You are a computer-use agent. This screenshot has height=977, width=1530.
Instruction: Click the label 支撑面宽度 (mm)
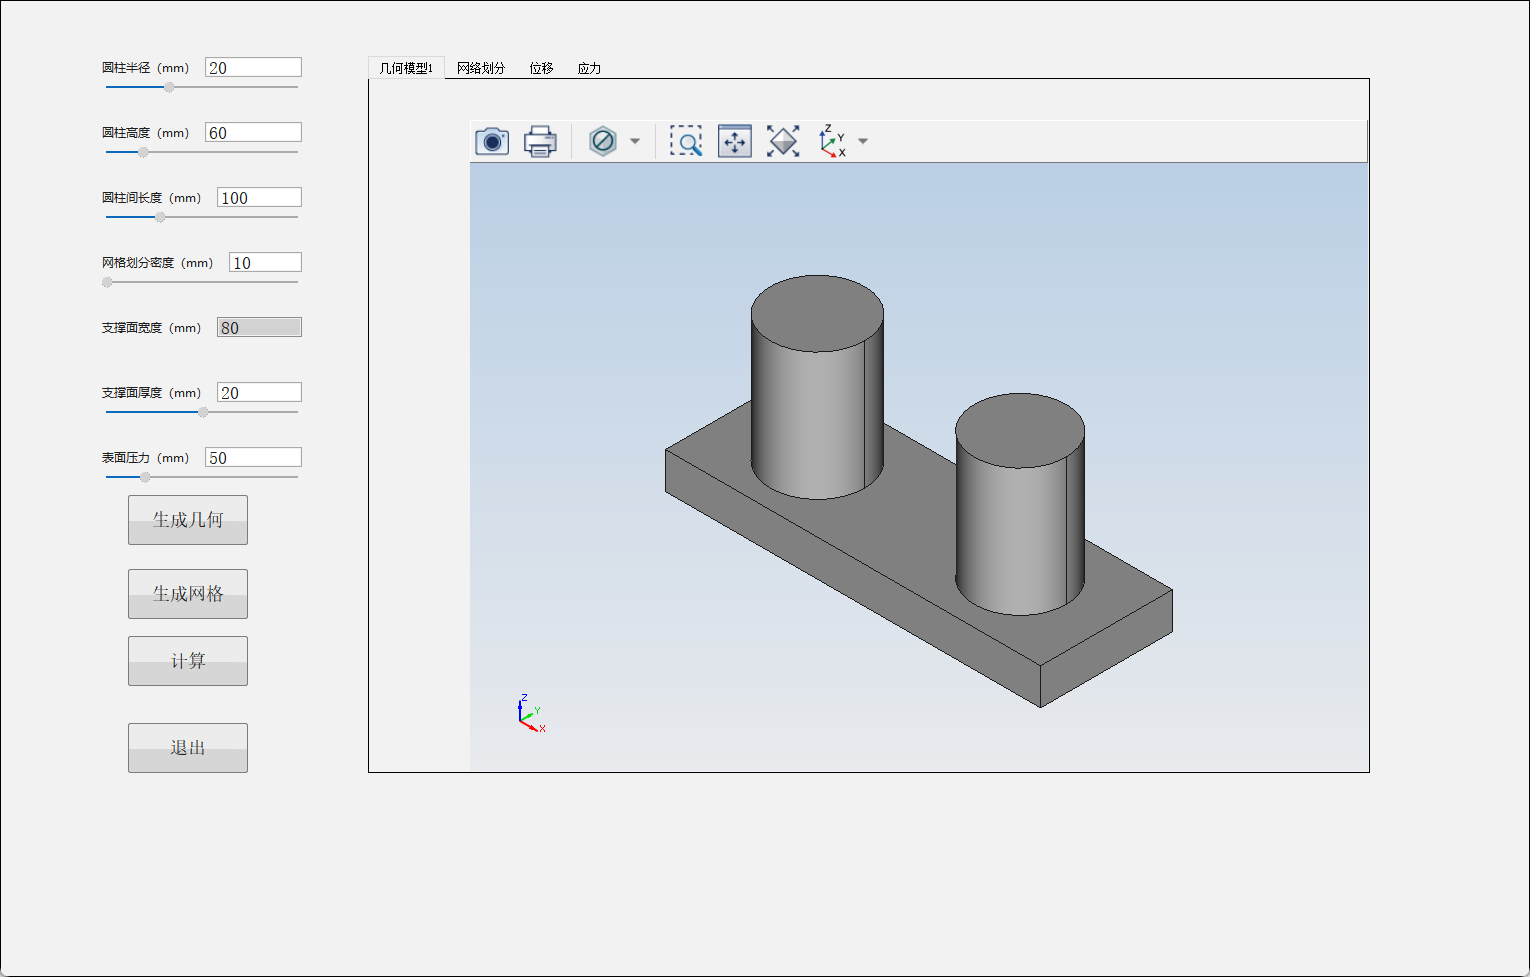click(x=151, y=328)
